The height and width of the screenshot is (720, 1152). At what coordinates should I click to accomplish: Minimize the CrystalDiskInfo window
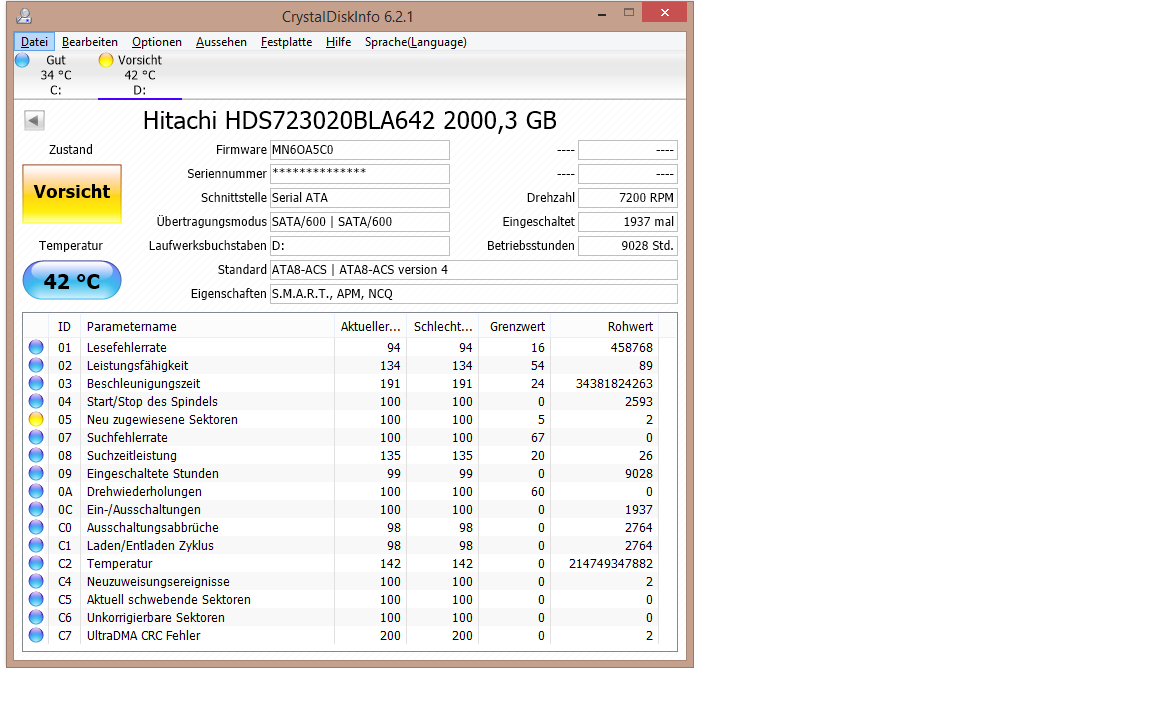click(x=602, y=14)
